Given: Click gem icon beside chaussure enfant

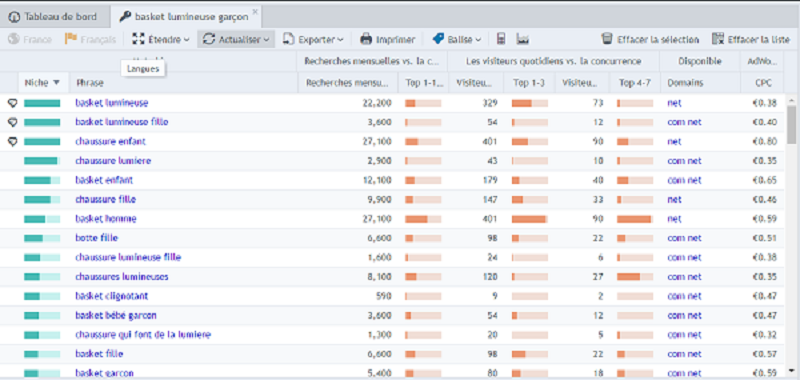Looking at the screenshot, I should [13, 142].
